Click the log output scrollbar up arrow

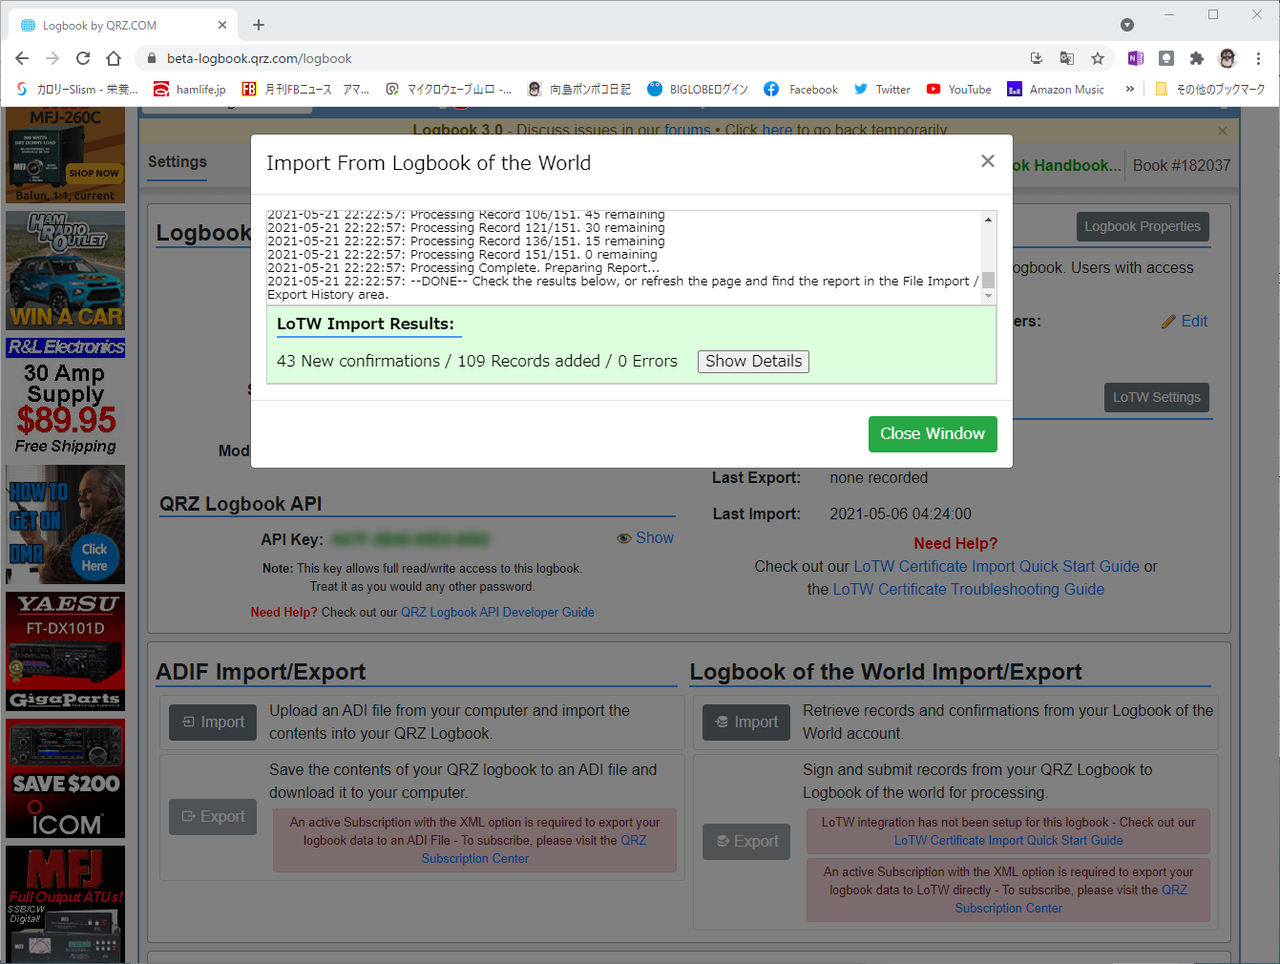pos(988,220)
